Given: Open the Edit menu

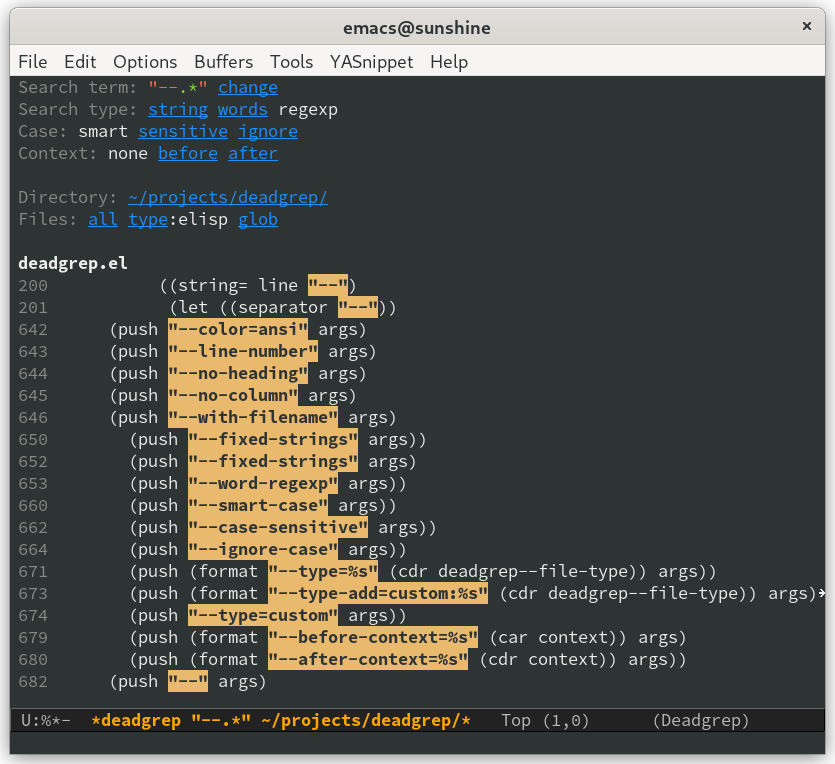Looking at the screenshot, I should [x=80, y=62].
